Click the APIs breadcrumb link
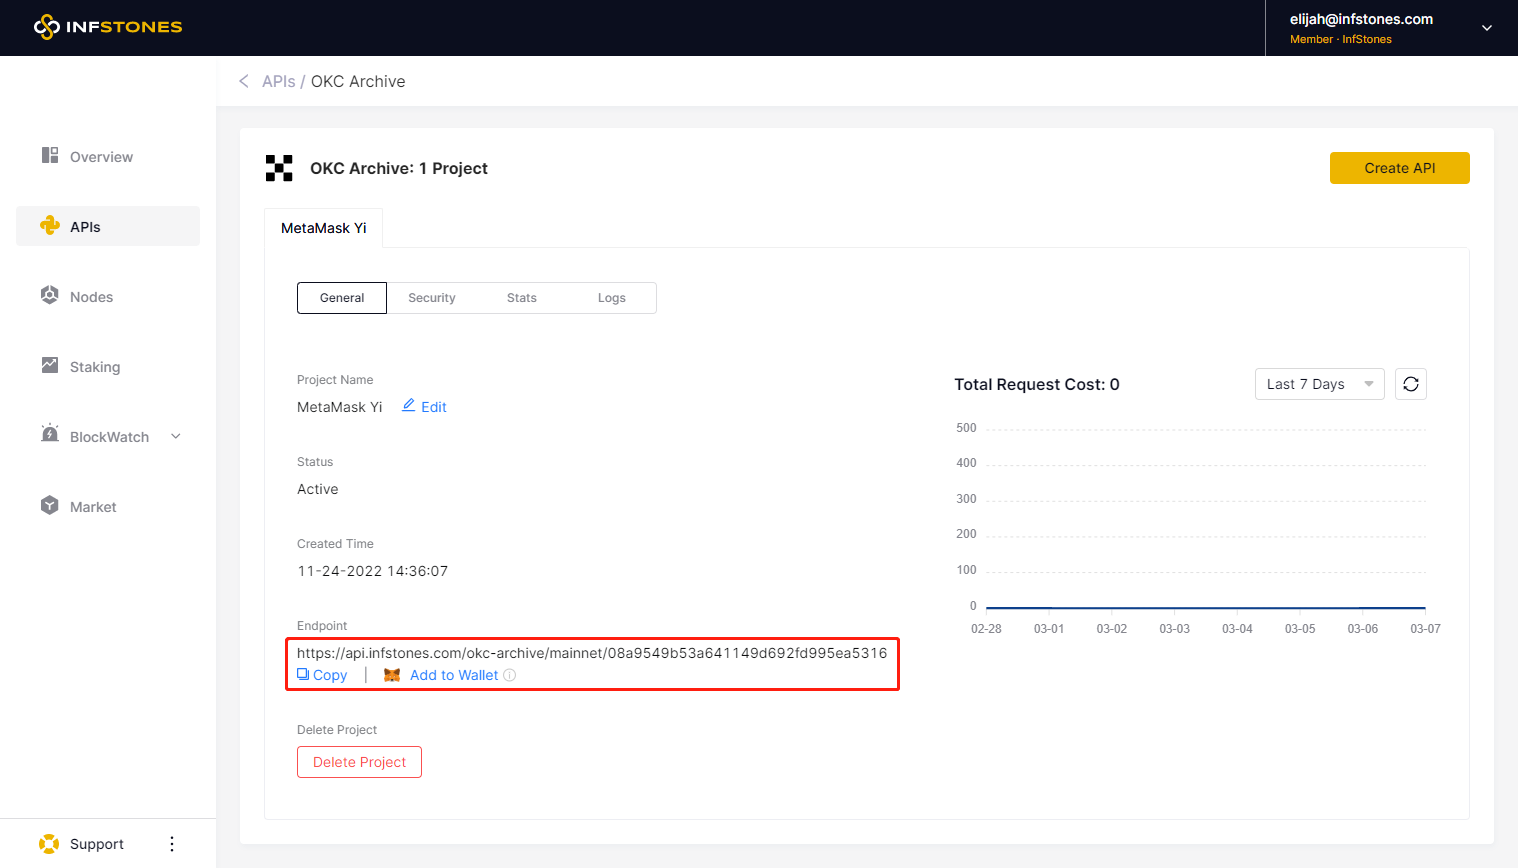Viewport: 1518px width, 868px height. coord(278,81)
